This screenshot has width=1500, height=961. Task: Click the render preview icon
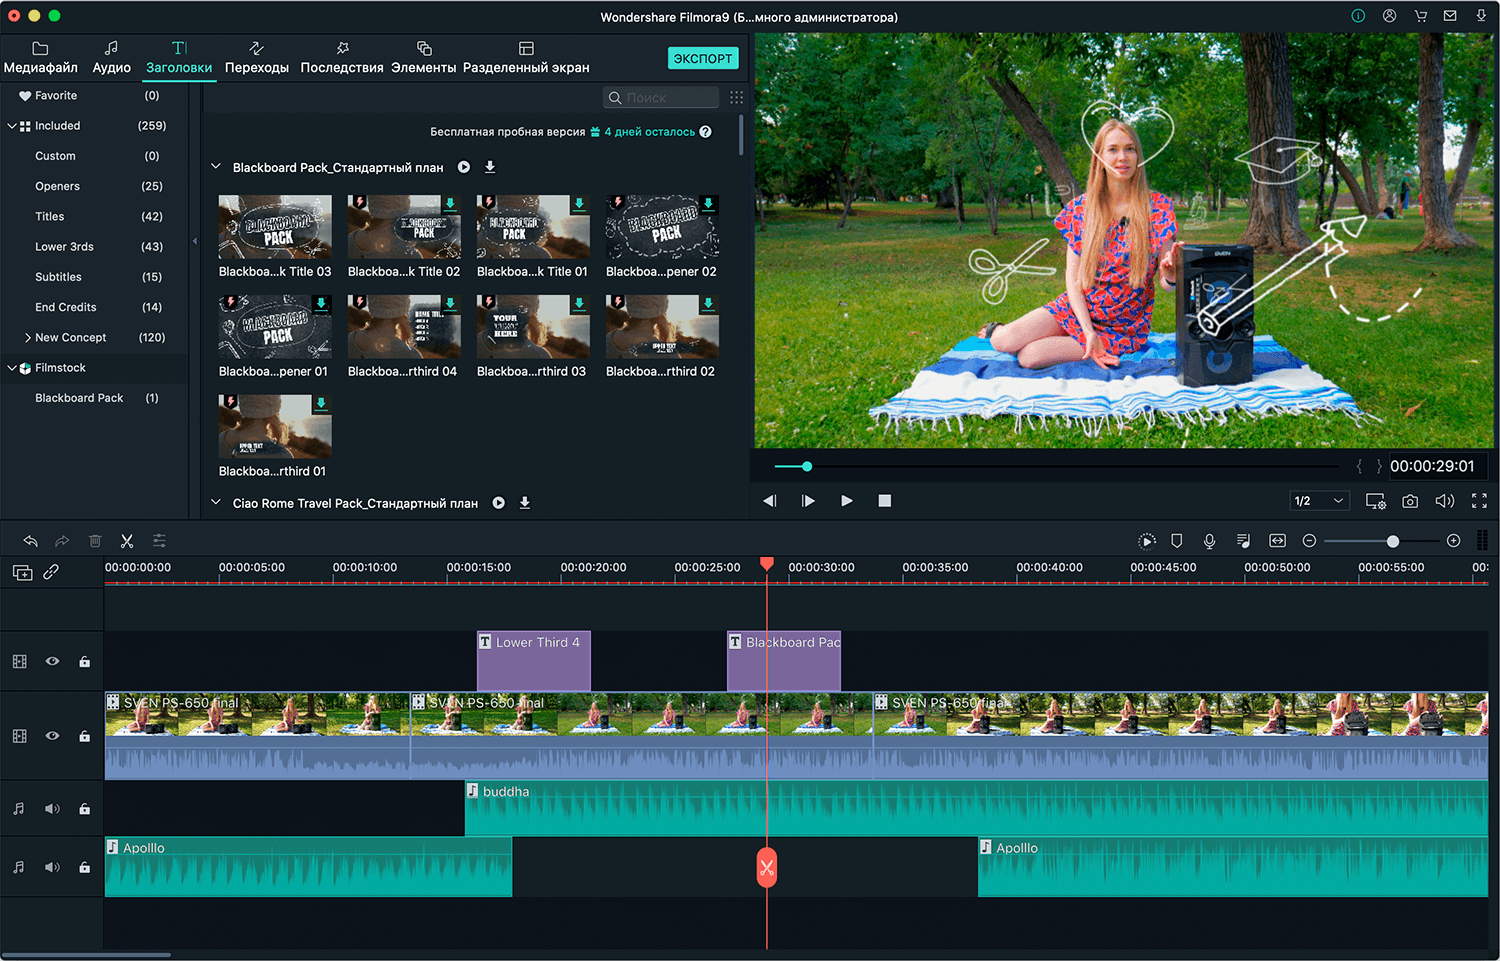click(1147, 541)
